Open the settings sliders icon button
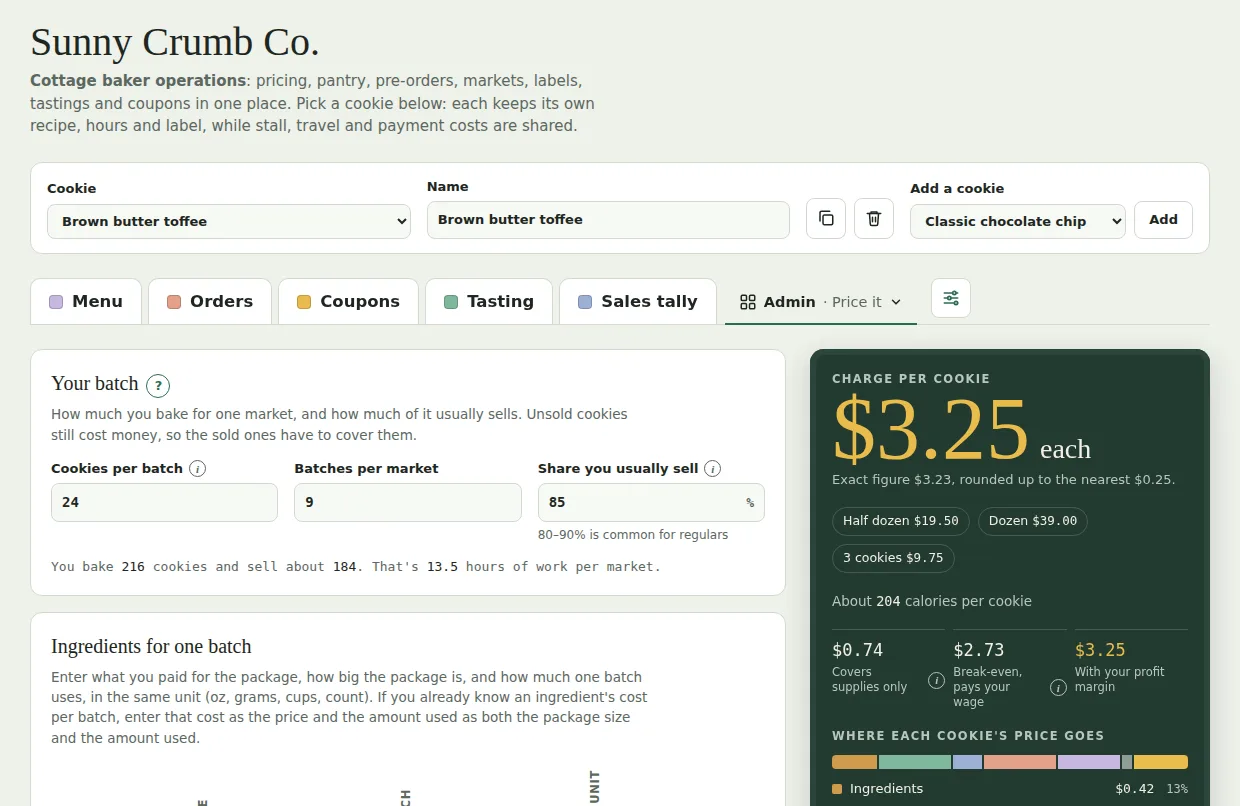 [x=951, y=298]
